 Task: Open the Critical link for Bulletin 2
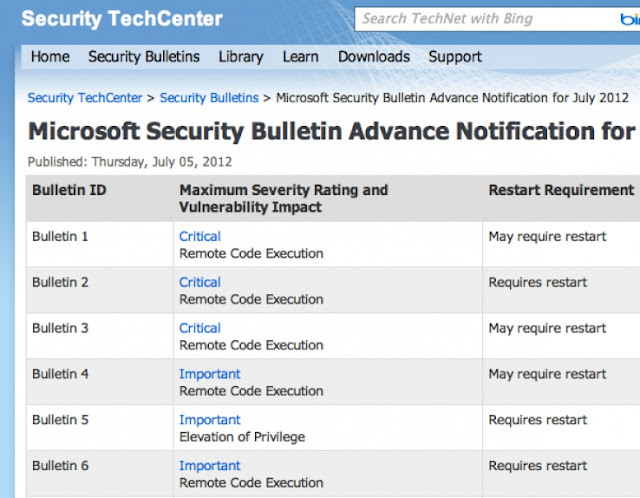pos(200,282)
